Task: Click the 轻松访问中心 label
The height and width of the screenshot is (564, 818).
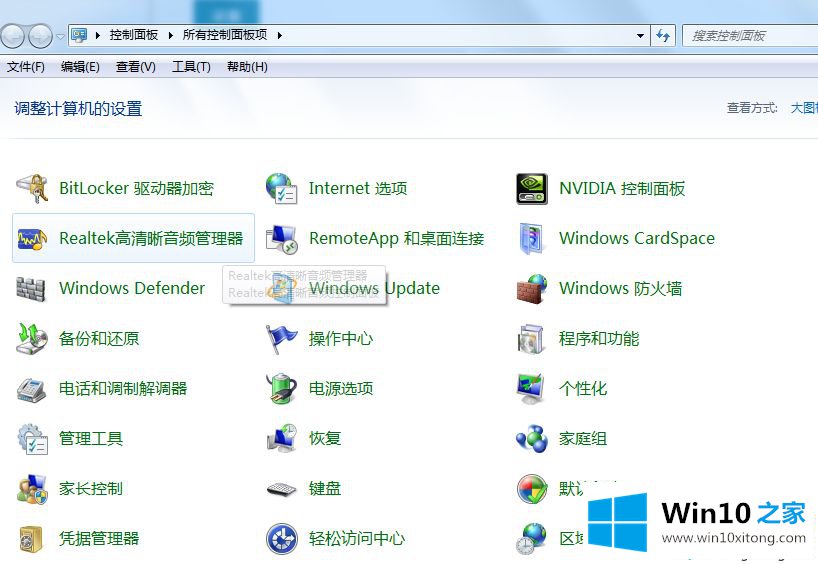Action: [357, 538]
